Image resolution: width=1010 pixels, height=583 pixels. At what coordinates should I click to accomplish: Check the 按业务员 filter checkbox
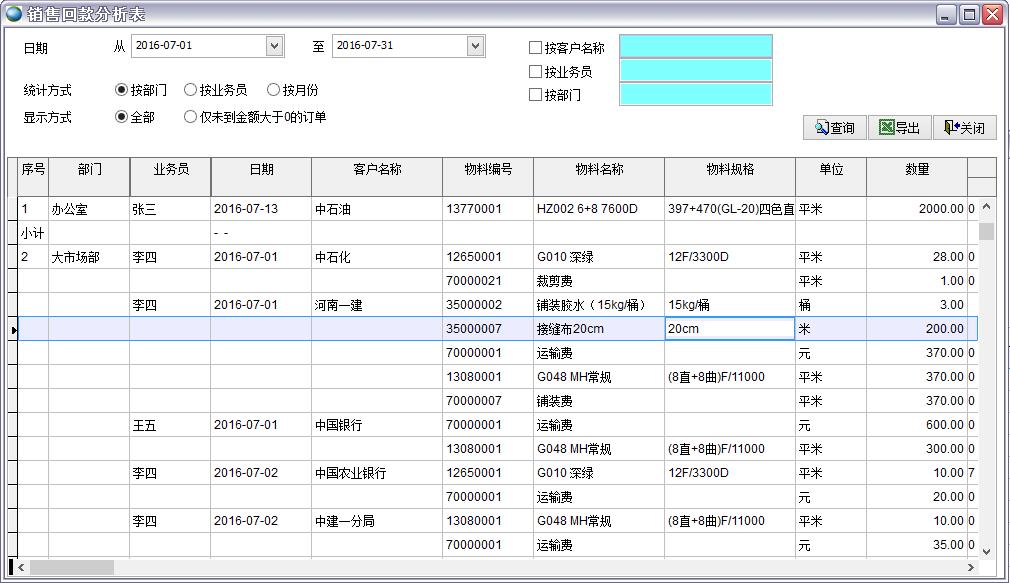point(536,73)
